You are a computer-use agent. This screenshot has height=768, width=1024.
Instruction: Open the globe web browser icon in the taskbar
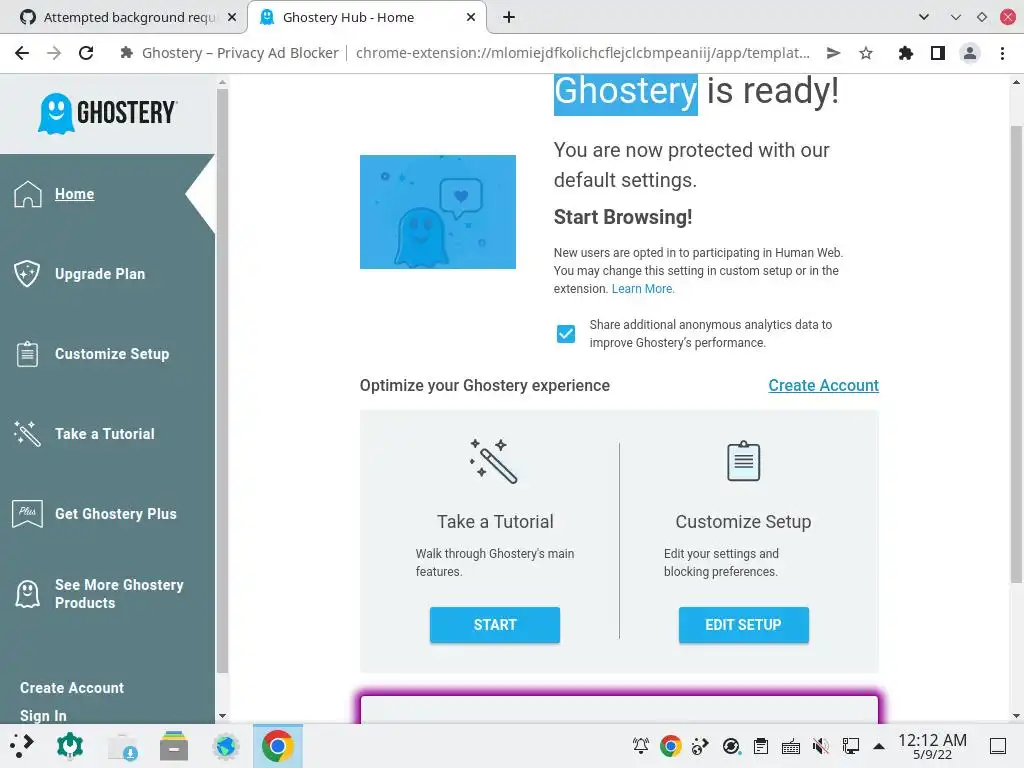click(226, 746)
